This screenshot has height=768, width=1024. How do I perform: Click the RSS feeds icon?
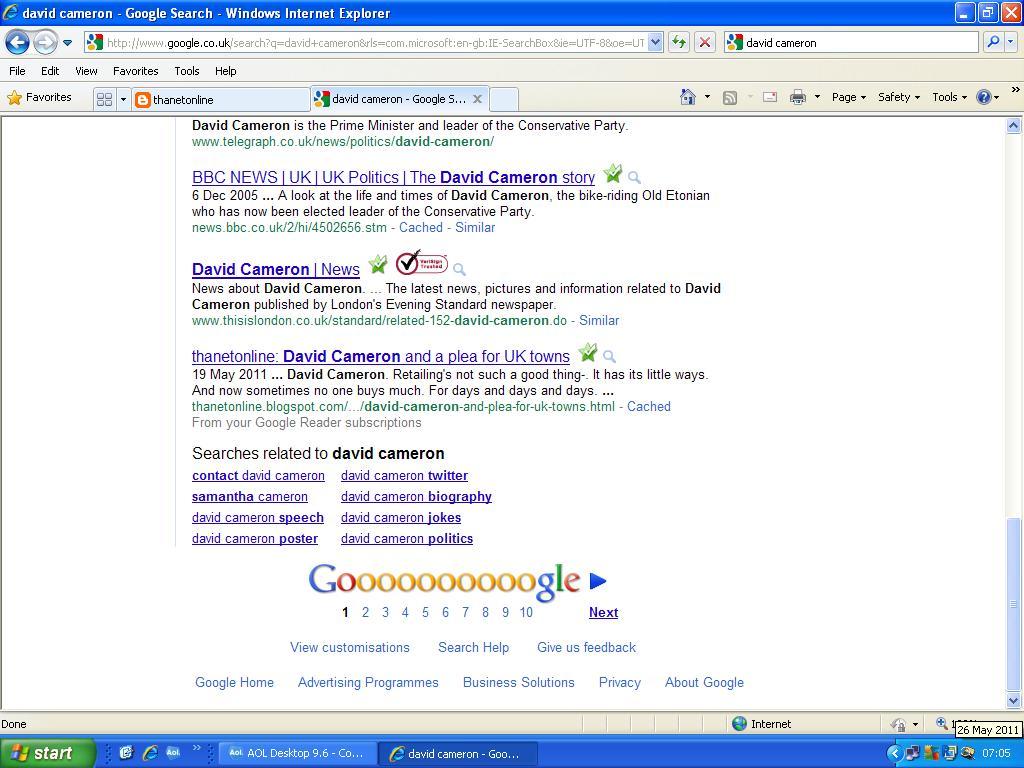pyautogui.click(x=730, y=97)
